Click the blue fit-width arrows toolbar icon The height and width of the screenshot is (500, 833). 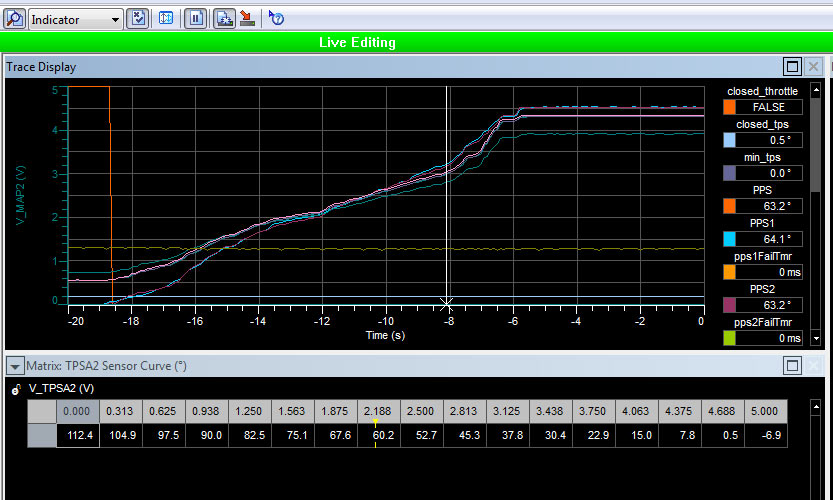pyautogui.click(x=166, y=19)
